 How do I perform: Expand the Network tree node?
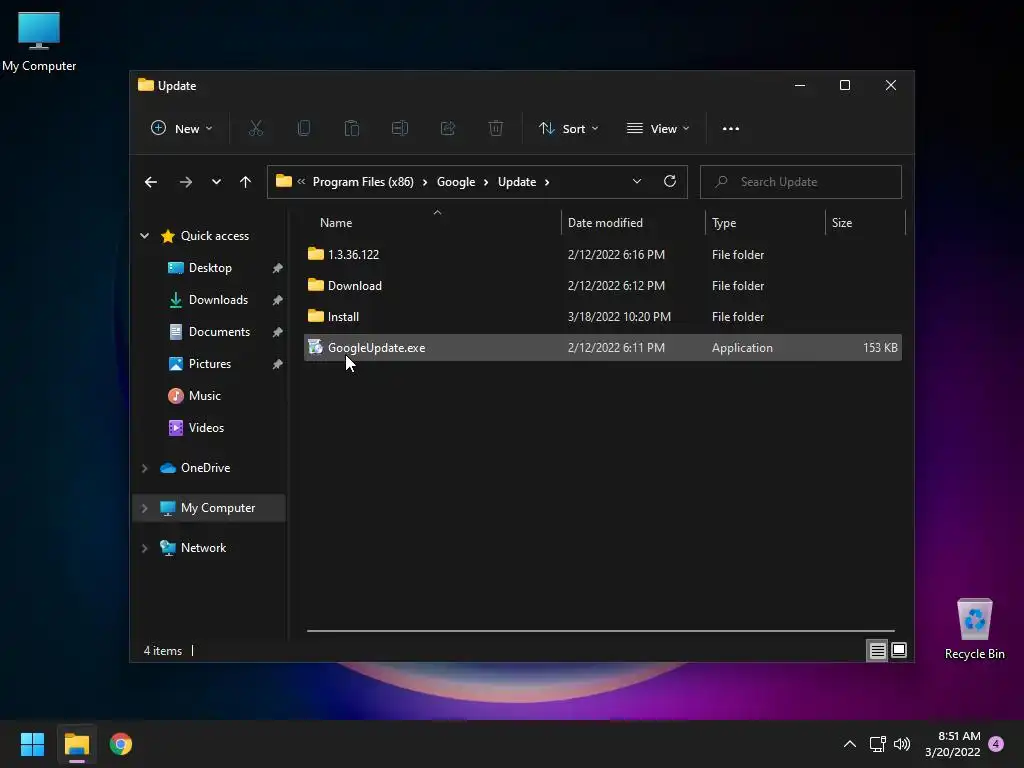tap(144, 548)
